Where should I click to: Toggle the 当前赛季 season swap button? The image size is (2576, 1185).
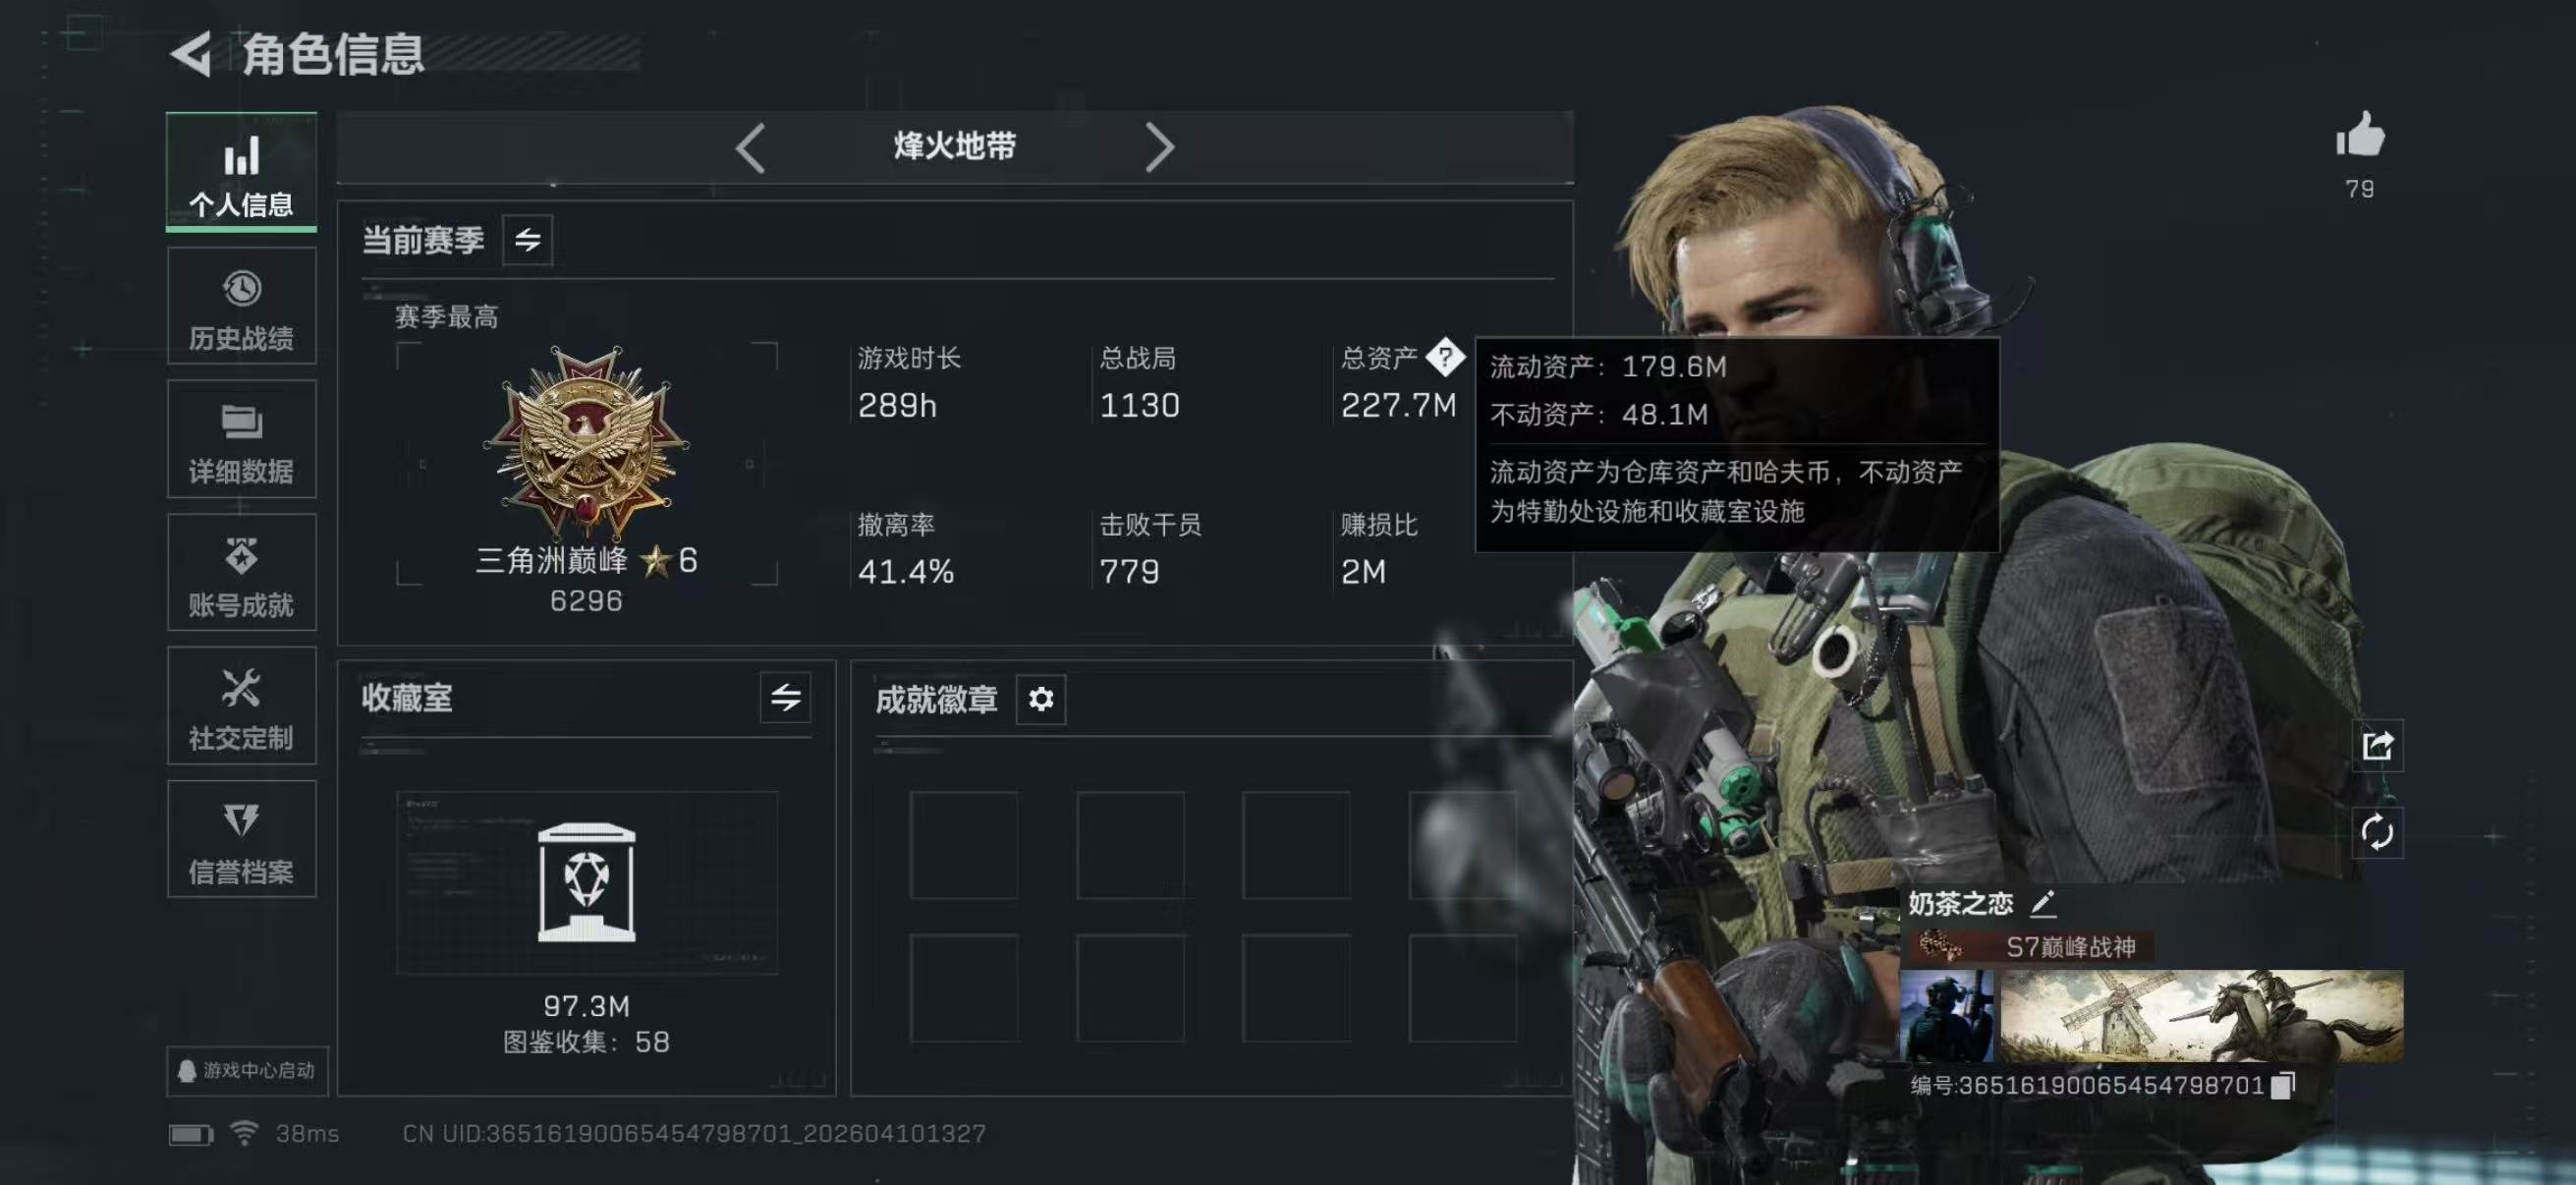click(528, 240)
